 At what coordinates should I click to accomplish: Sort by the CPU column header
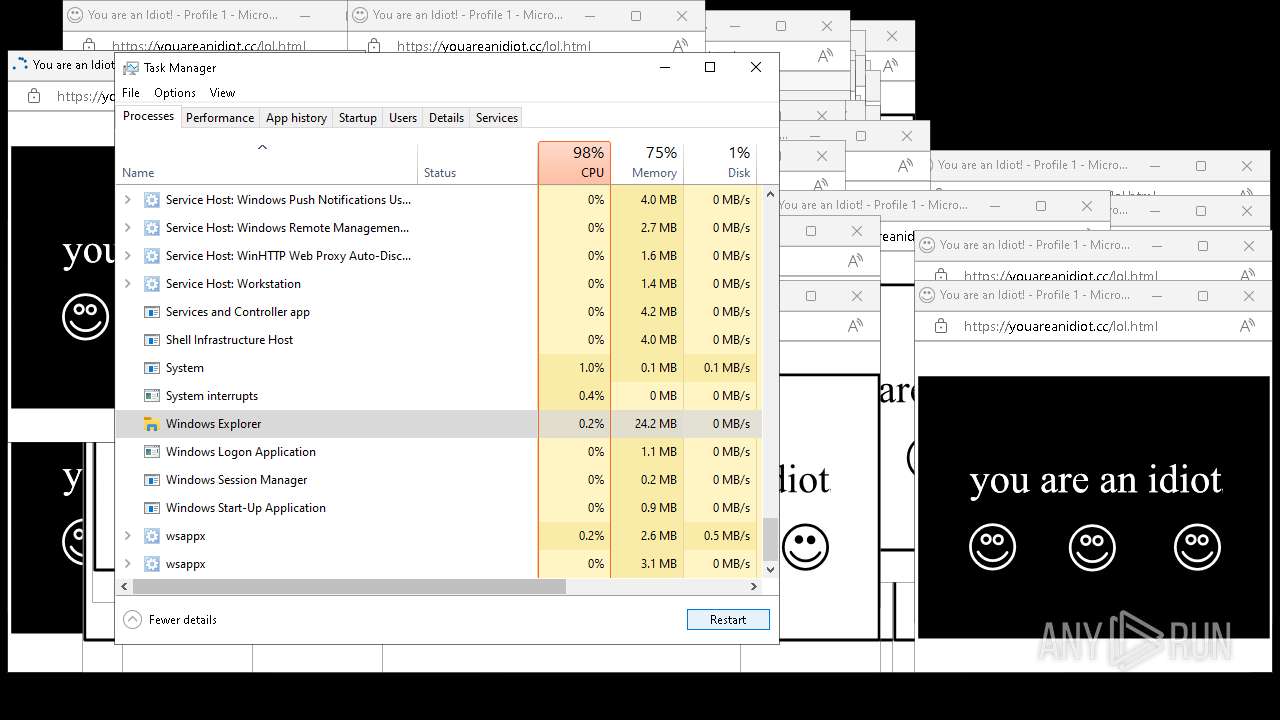click(574, 162)
